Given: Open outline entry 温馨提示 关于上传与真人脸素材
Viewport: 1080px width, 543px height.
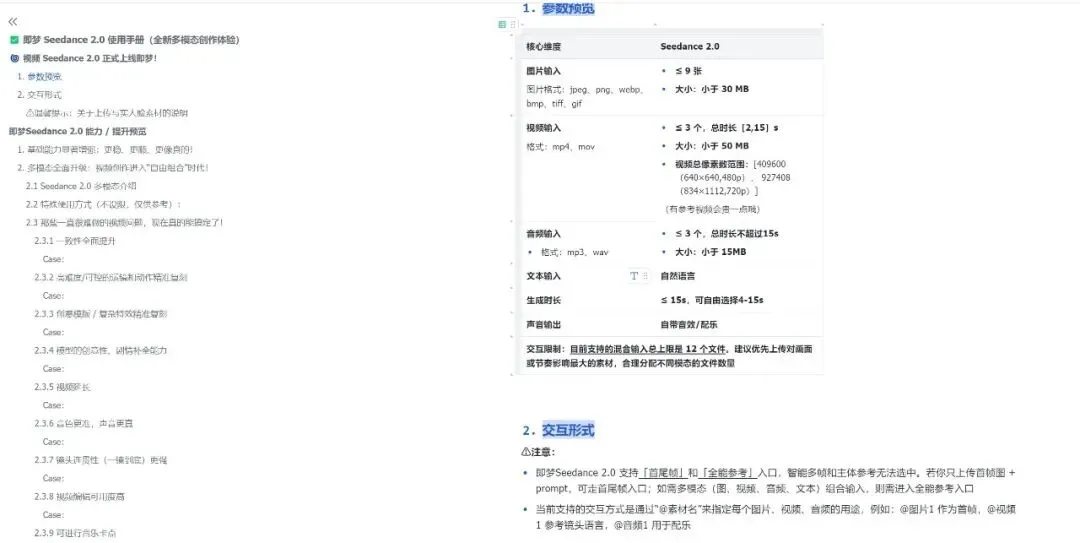Looking at the screenshot, I should tap(107, 113).
